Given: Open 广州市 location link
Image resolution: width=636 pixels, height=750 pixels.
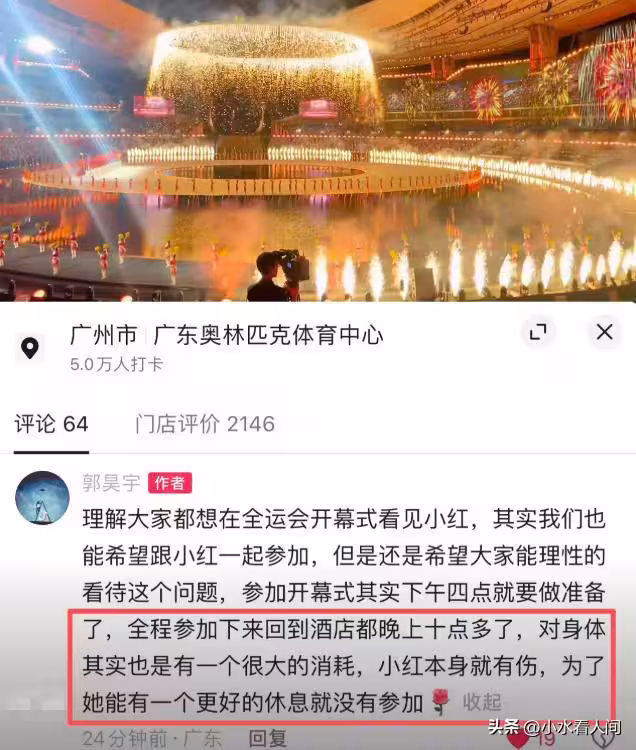Looking at the screenshot, I should (x=104, y=335).
